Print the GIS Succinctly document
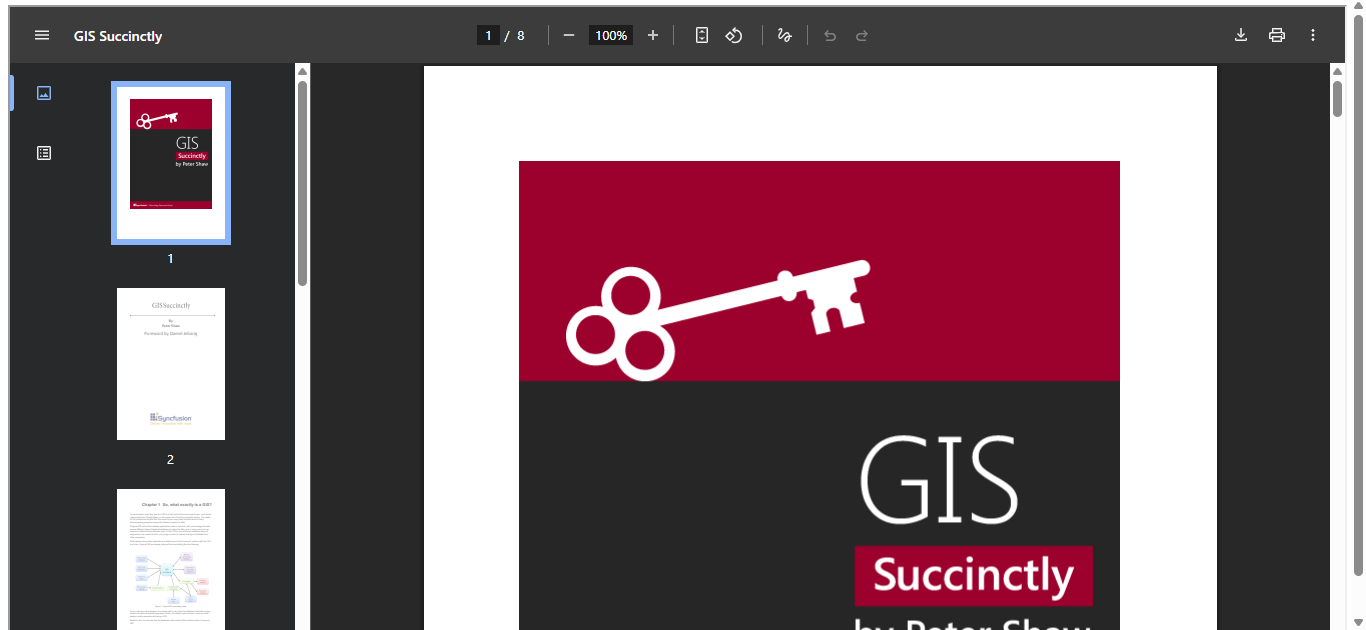The image size is (1366, 630). (x=1277, y=35)
